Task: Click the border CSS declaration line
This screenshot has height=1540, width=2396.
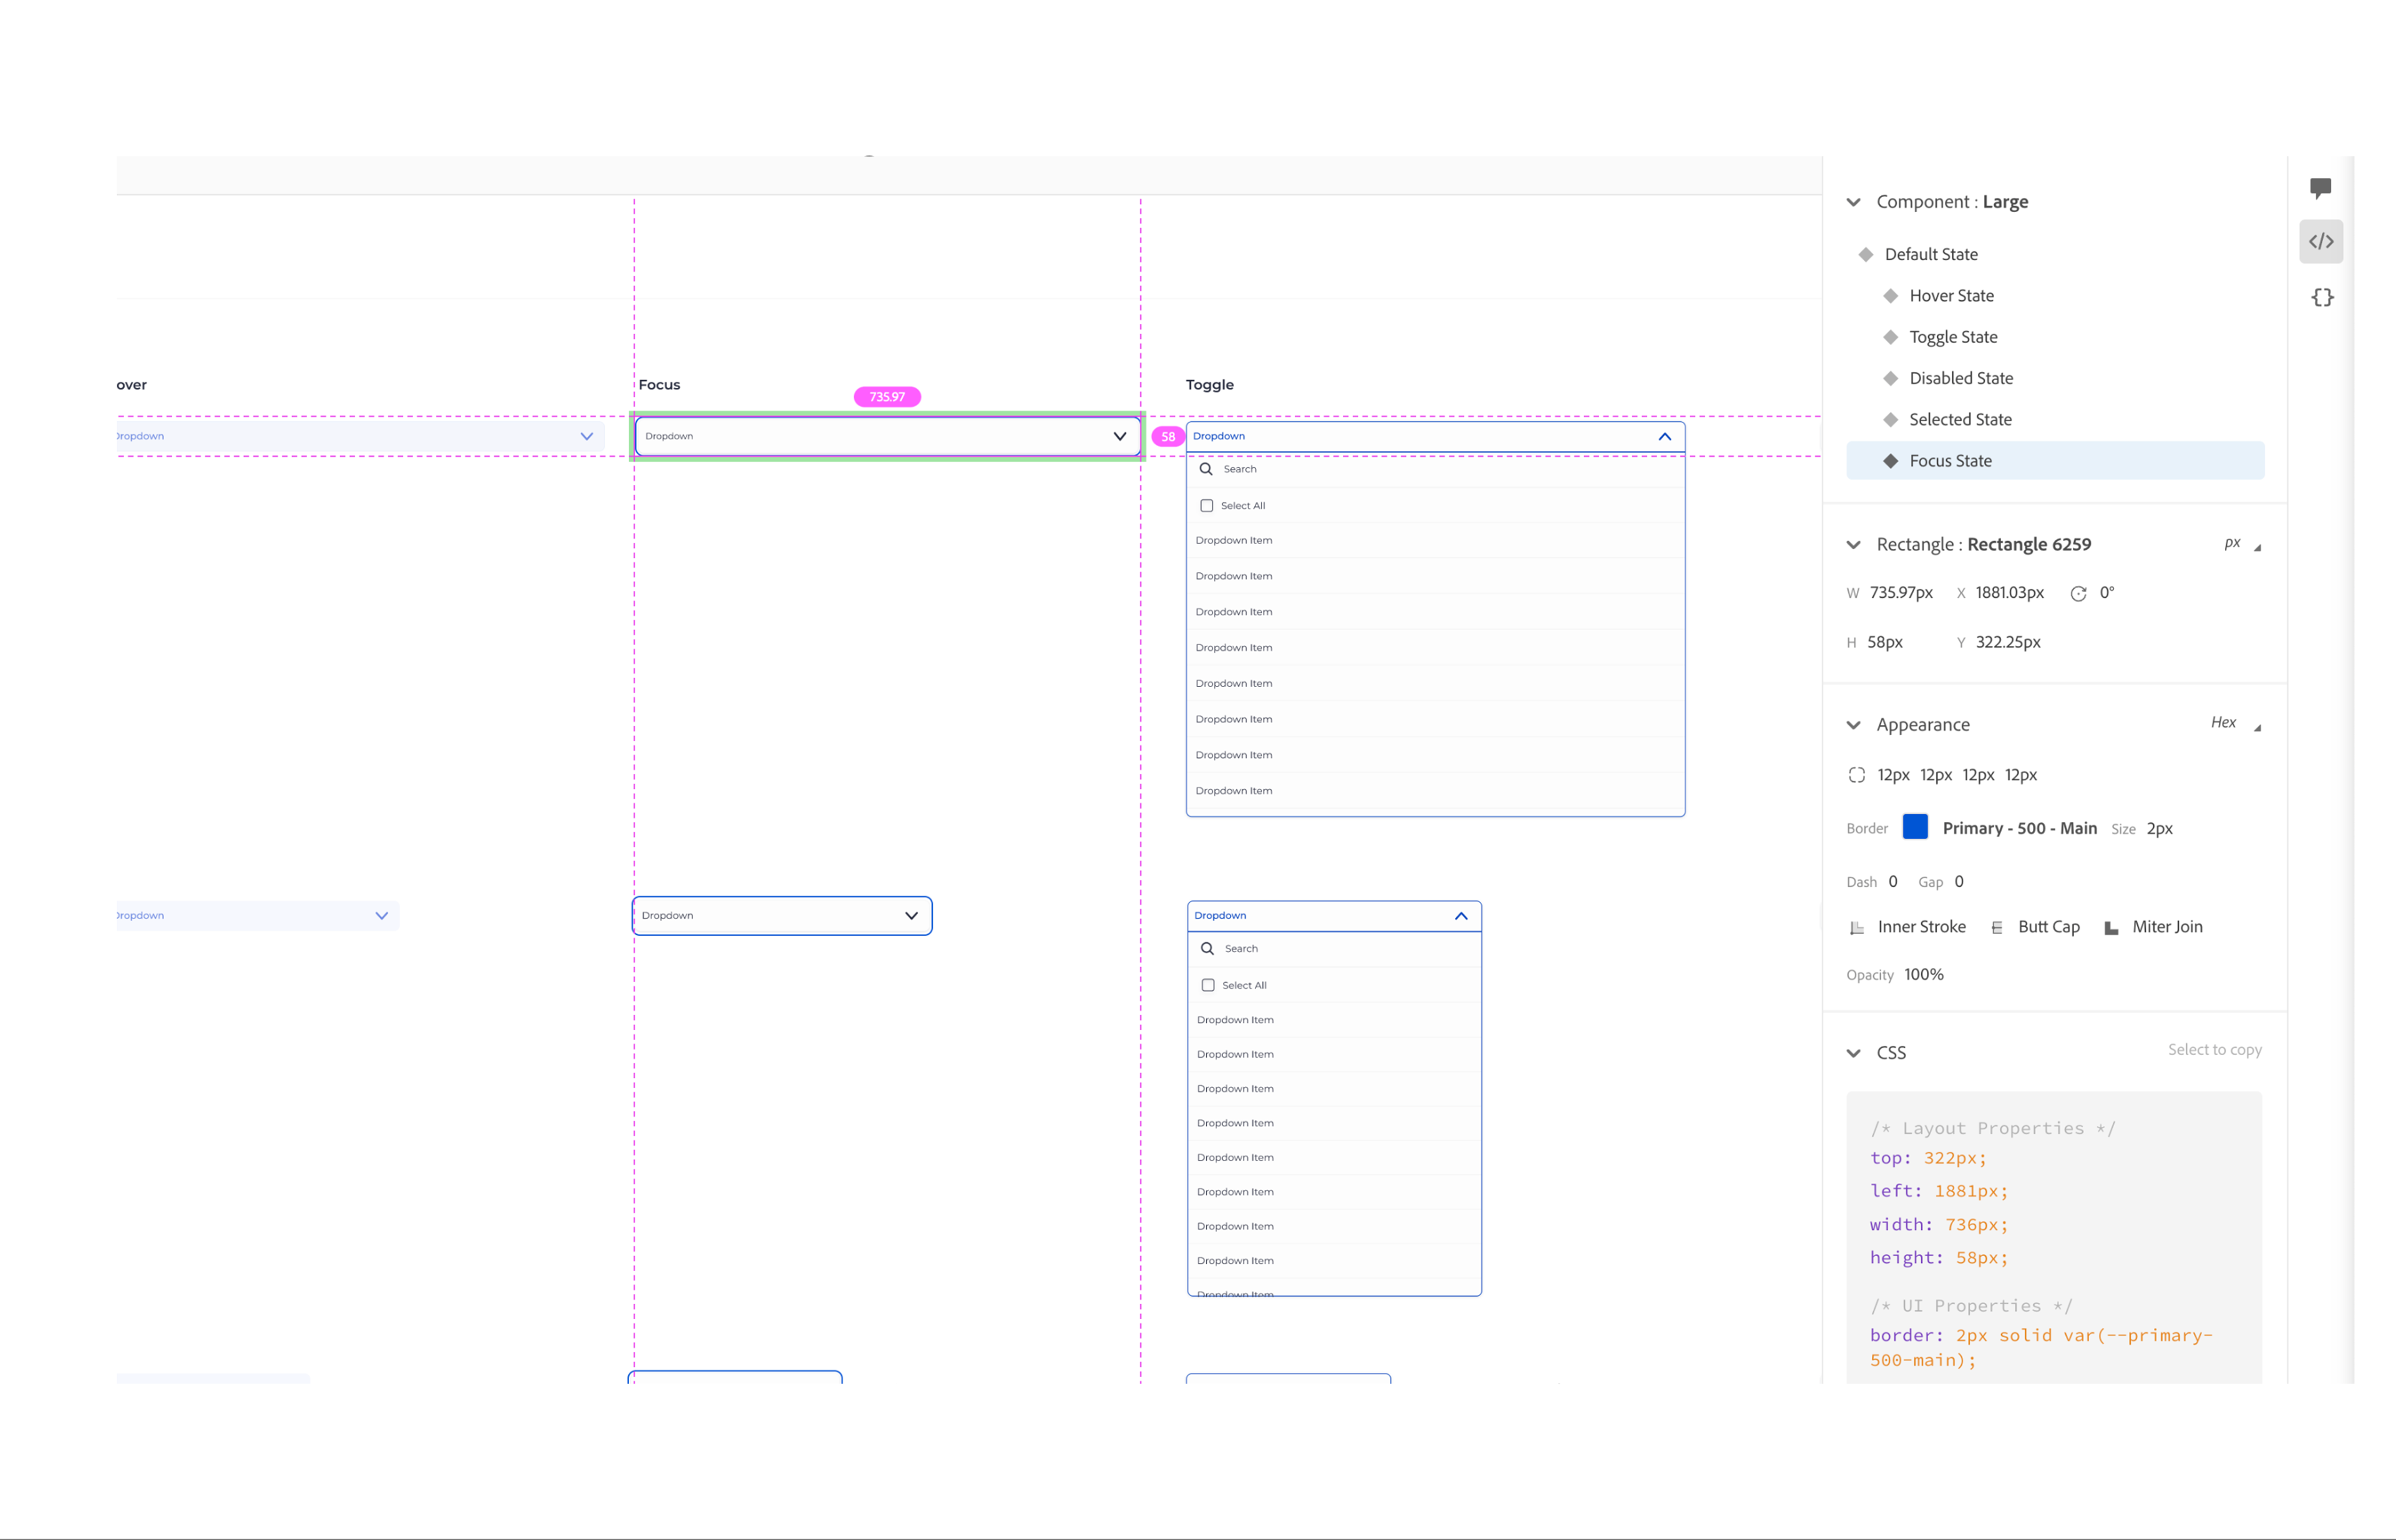Action: (2041, 1348)
